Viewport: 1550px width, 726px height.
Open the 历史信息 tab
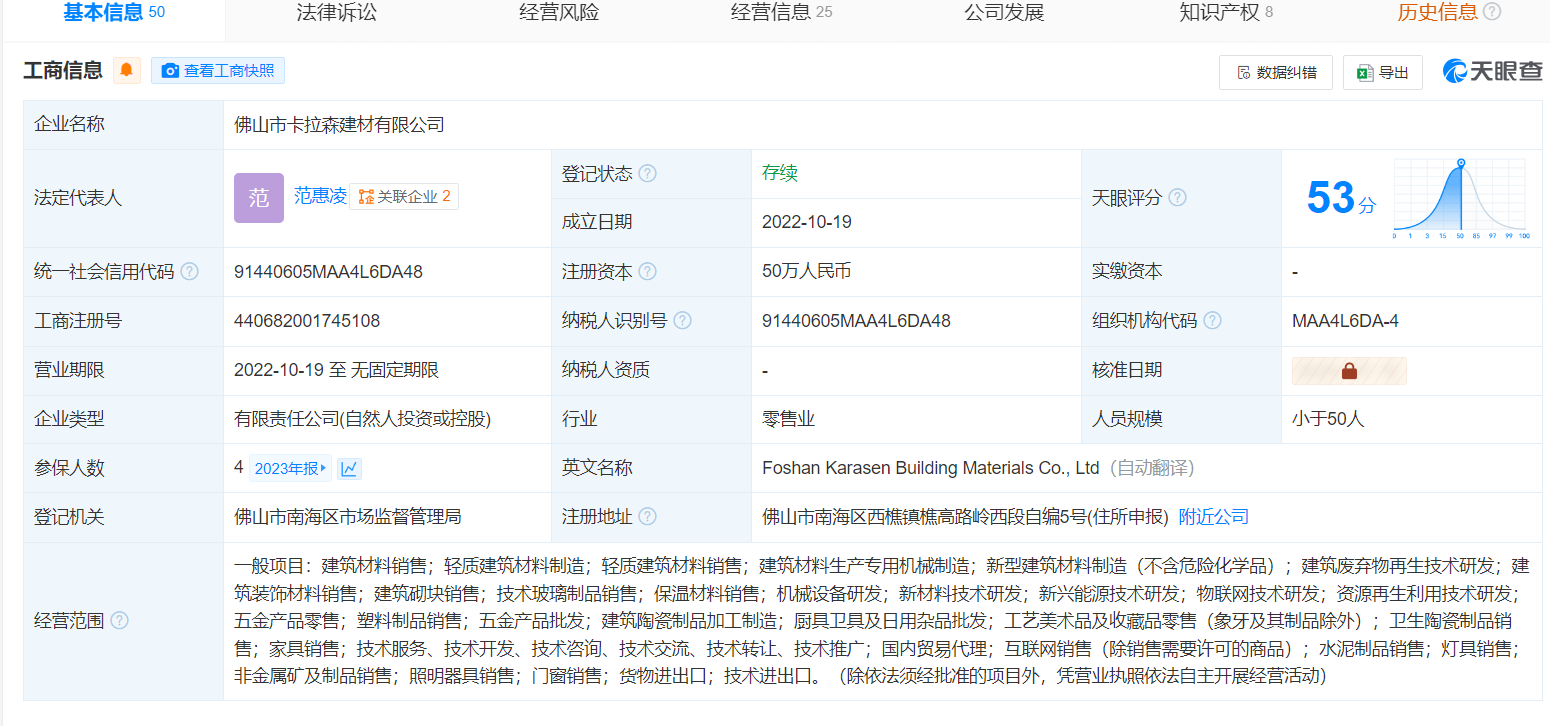[x=1437, y=12]
